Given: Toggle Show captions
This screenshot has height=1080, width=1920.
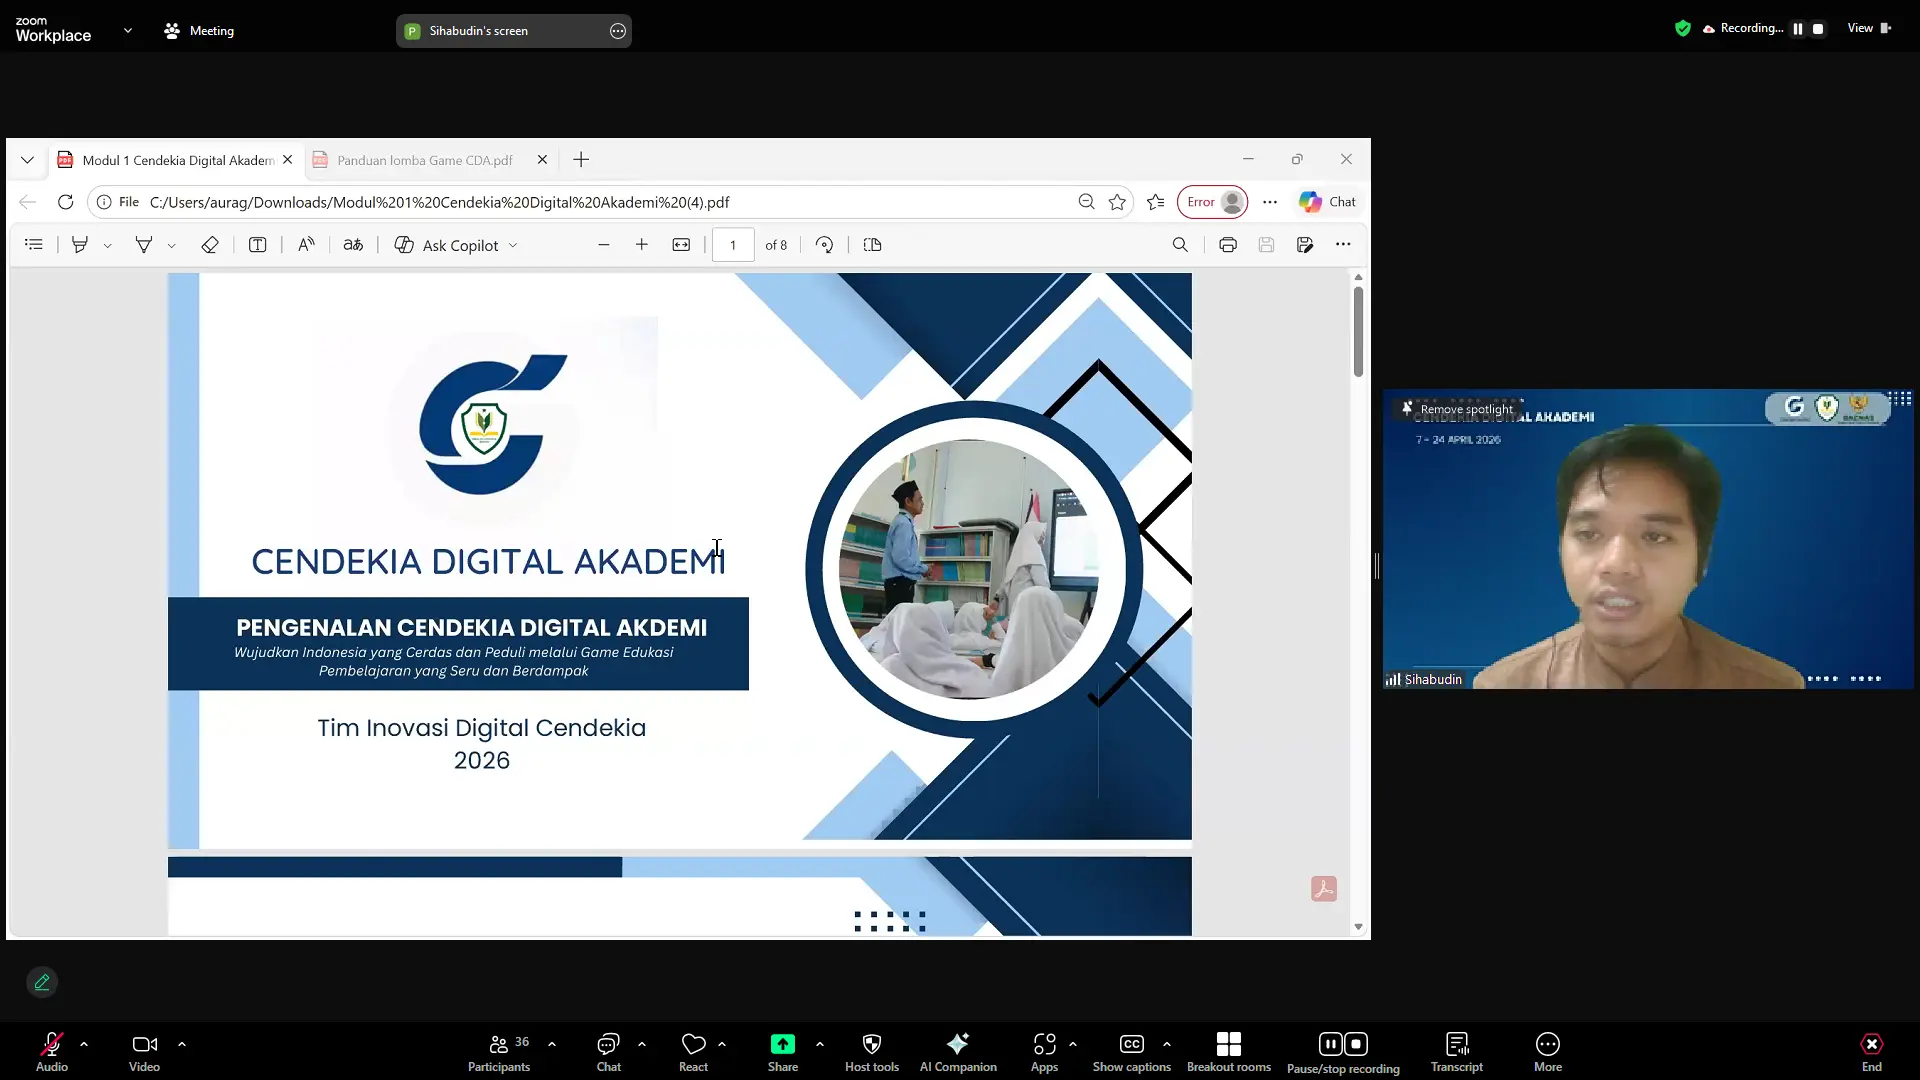Looking at the screenshot, I should (x=1131, y=1052).
